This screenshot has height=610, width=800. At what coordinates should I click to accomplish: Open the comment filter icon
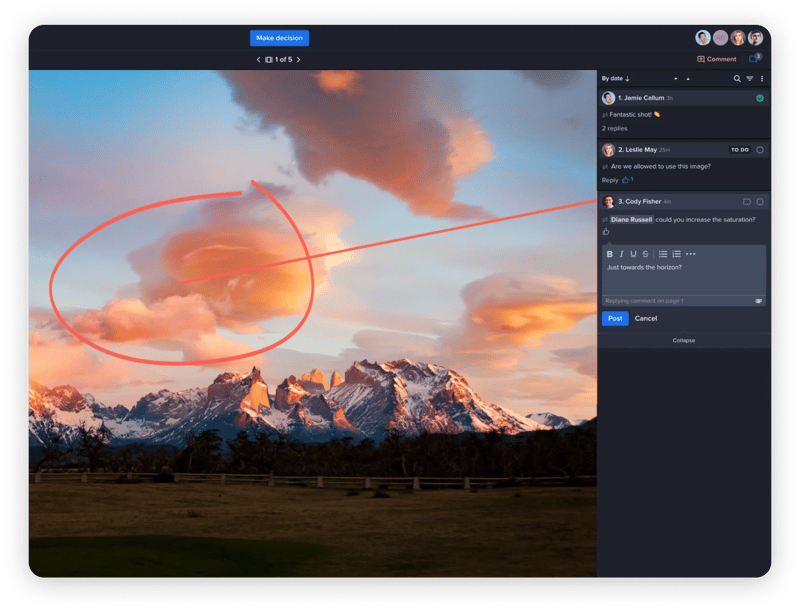pyautogui.click(x=750, y=78)
